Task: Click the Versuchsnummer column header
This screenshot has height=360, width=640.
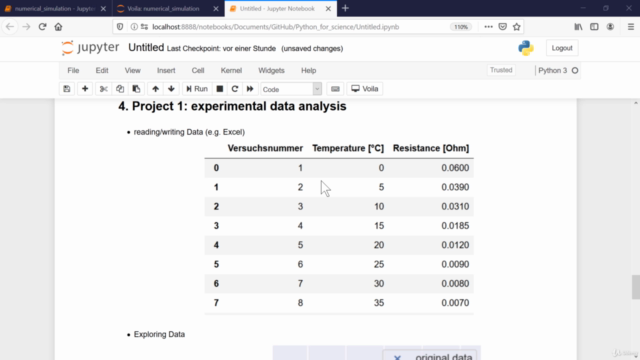Action: pos(265,148)
